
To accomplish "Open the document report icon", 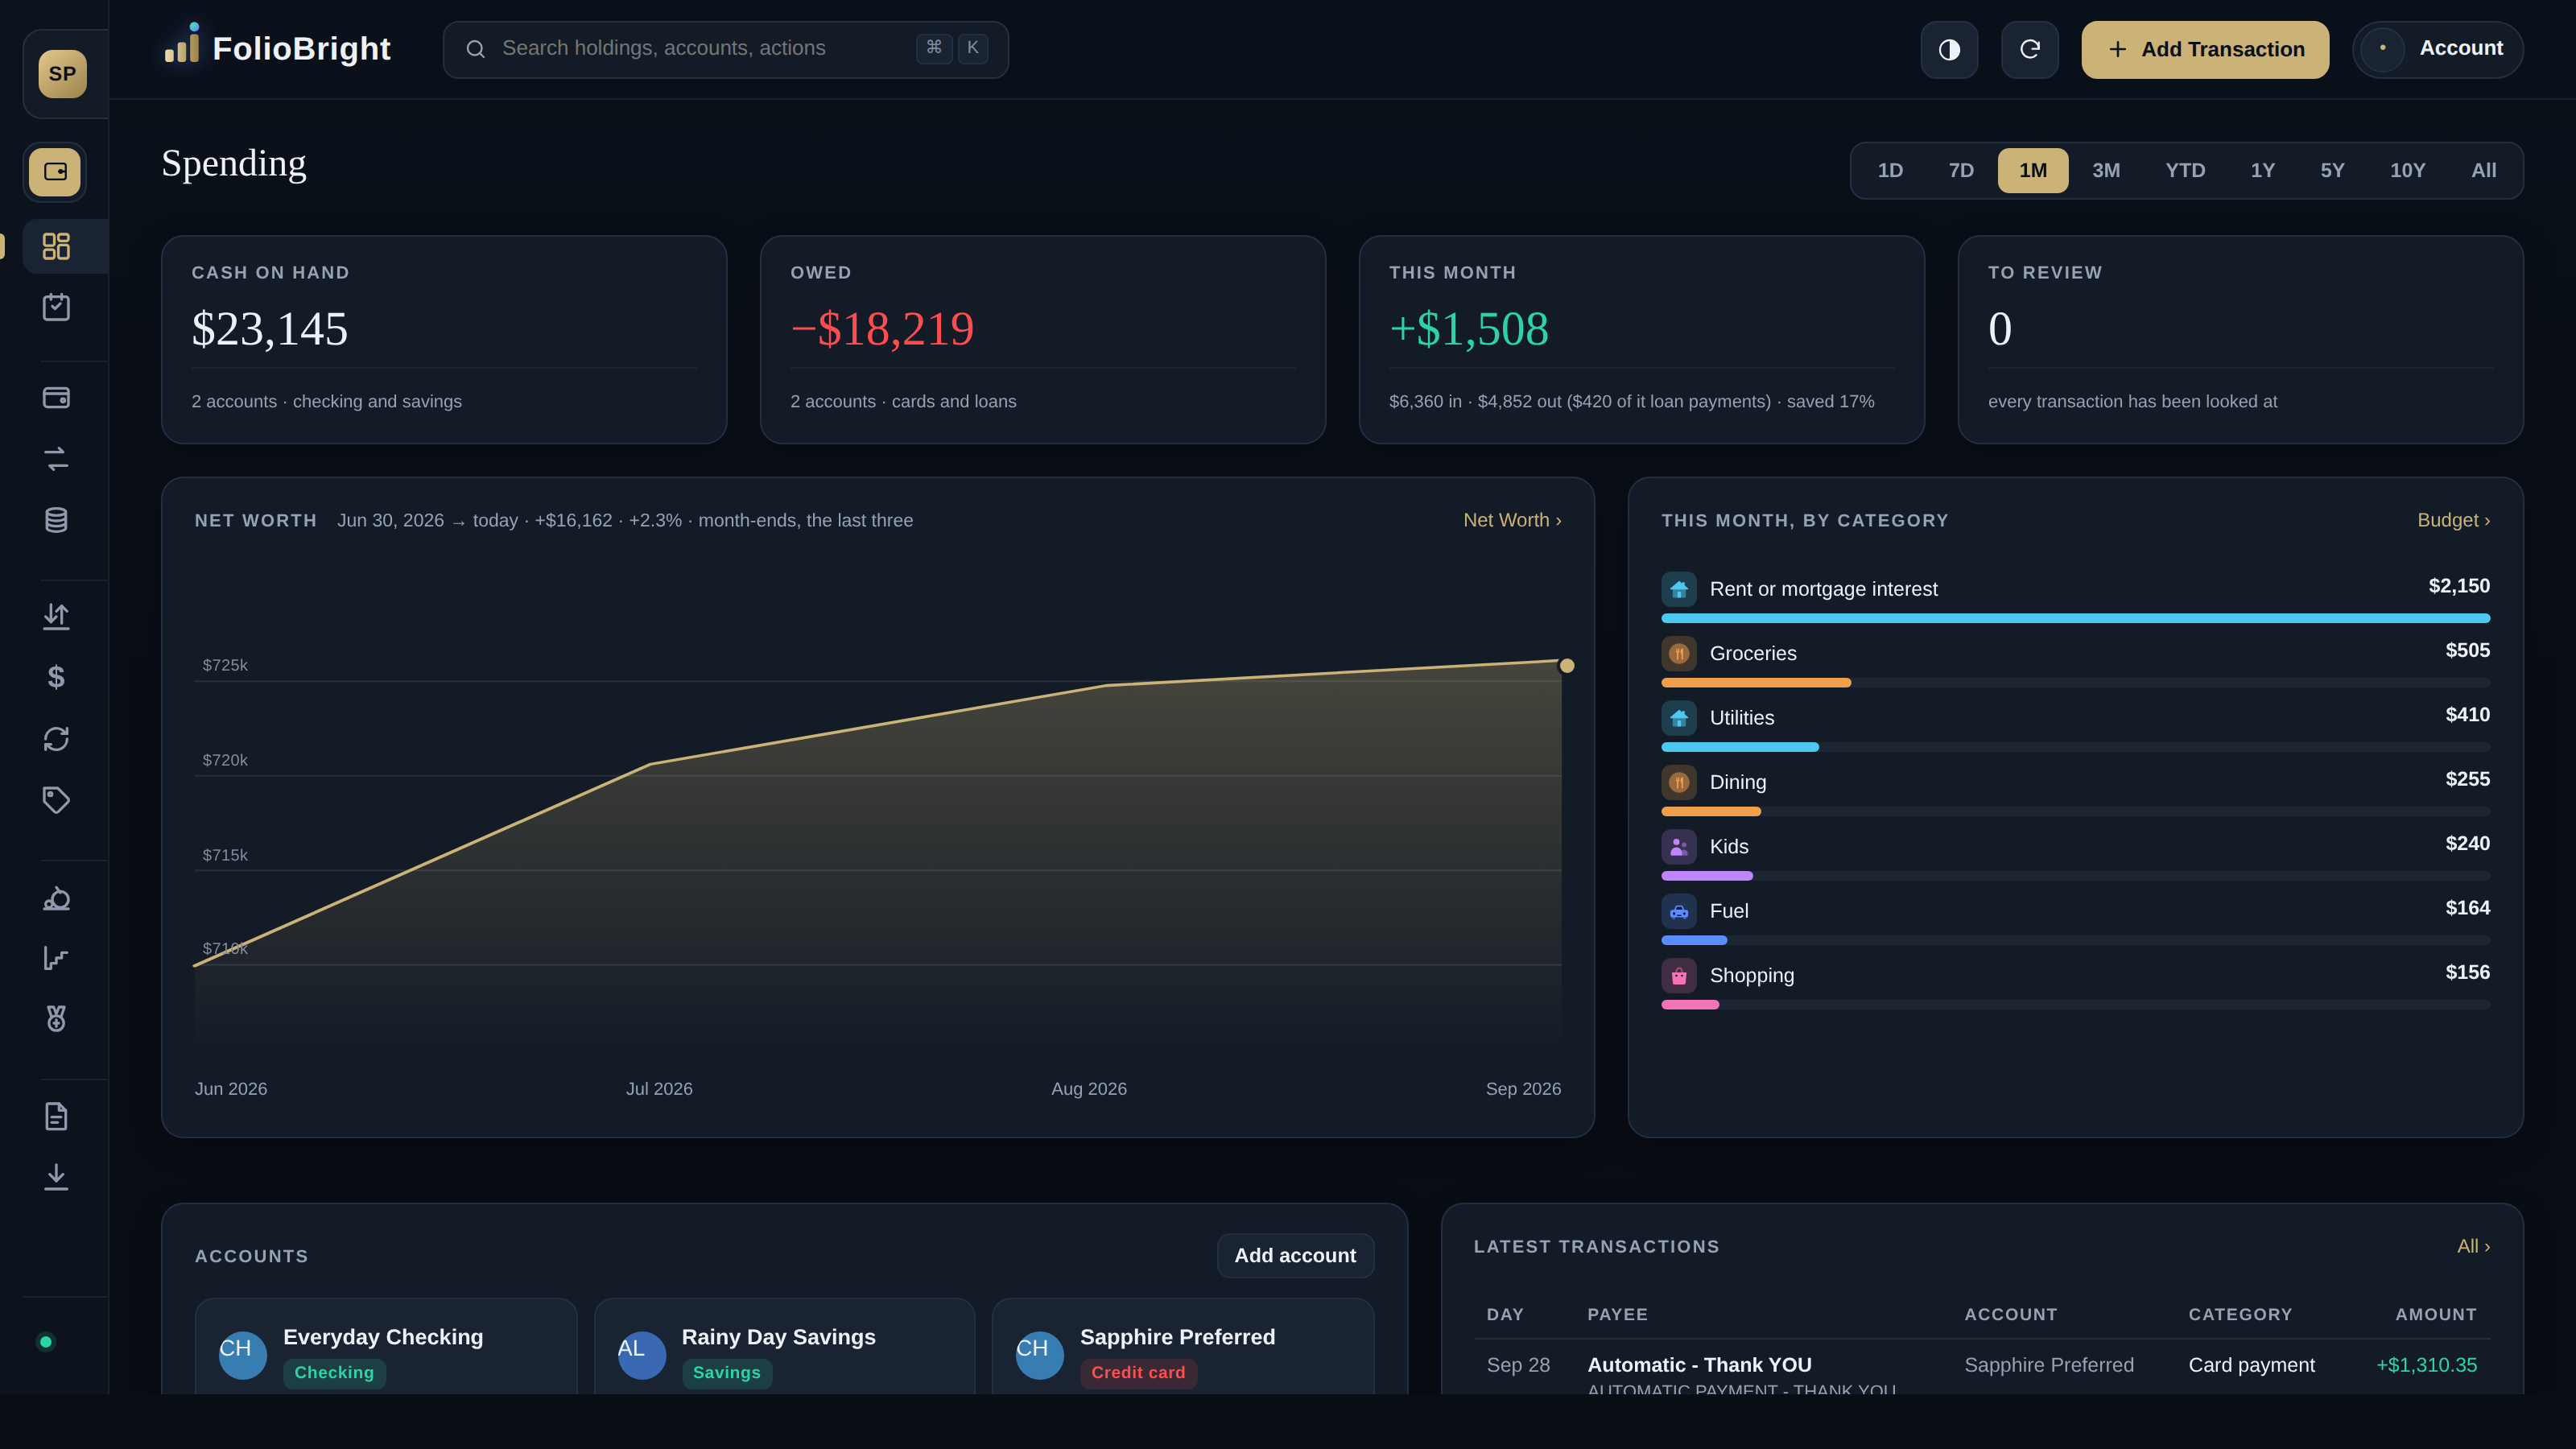I will [x=56, y=1116].
